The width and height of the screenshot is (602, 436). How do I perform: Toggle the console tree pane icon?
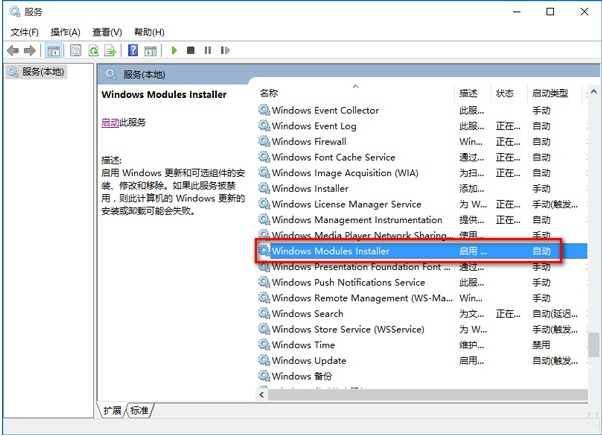click(x=53, y=50)
